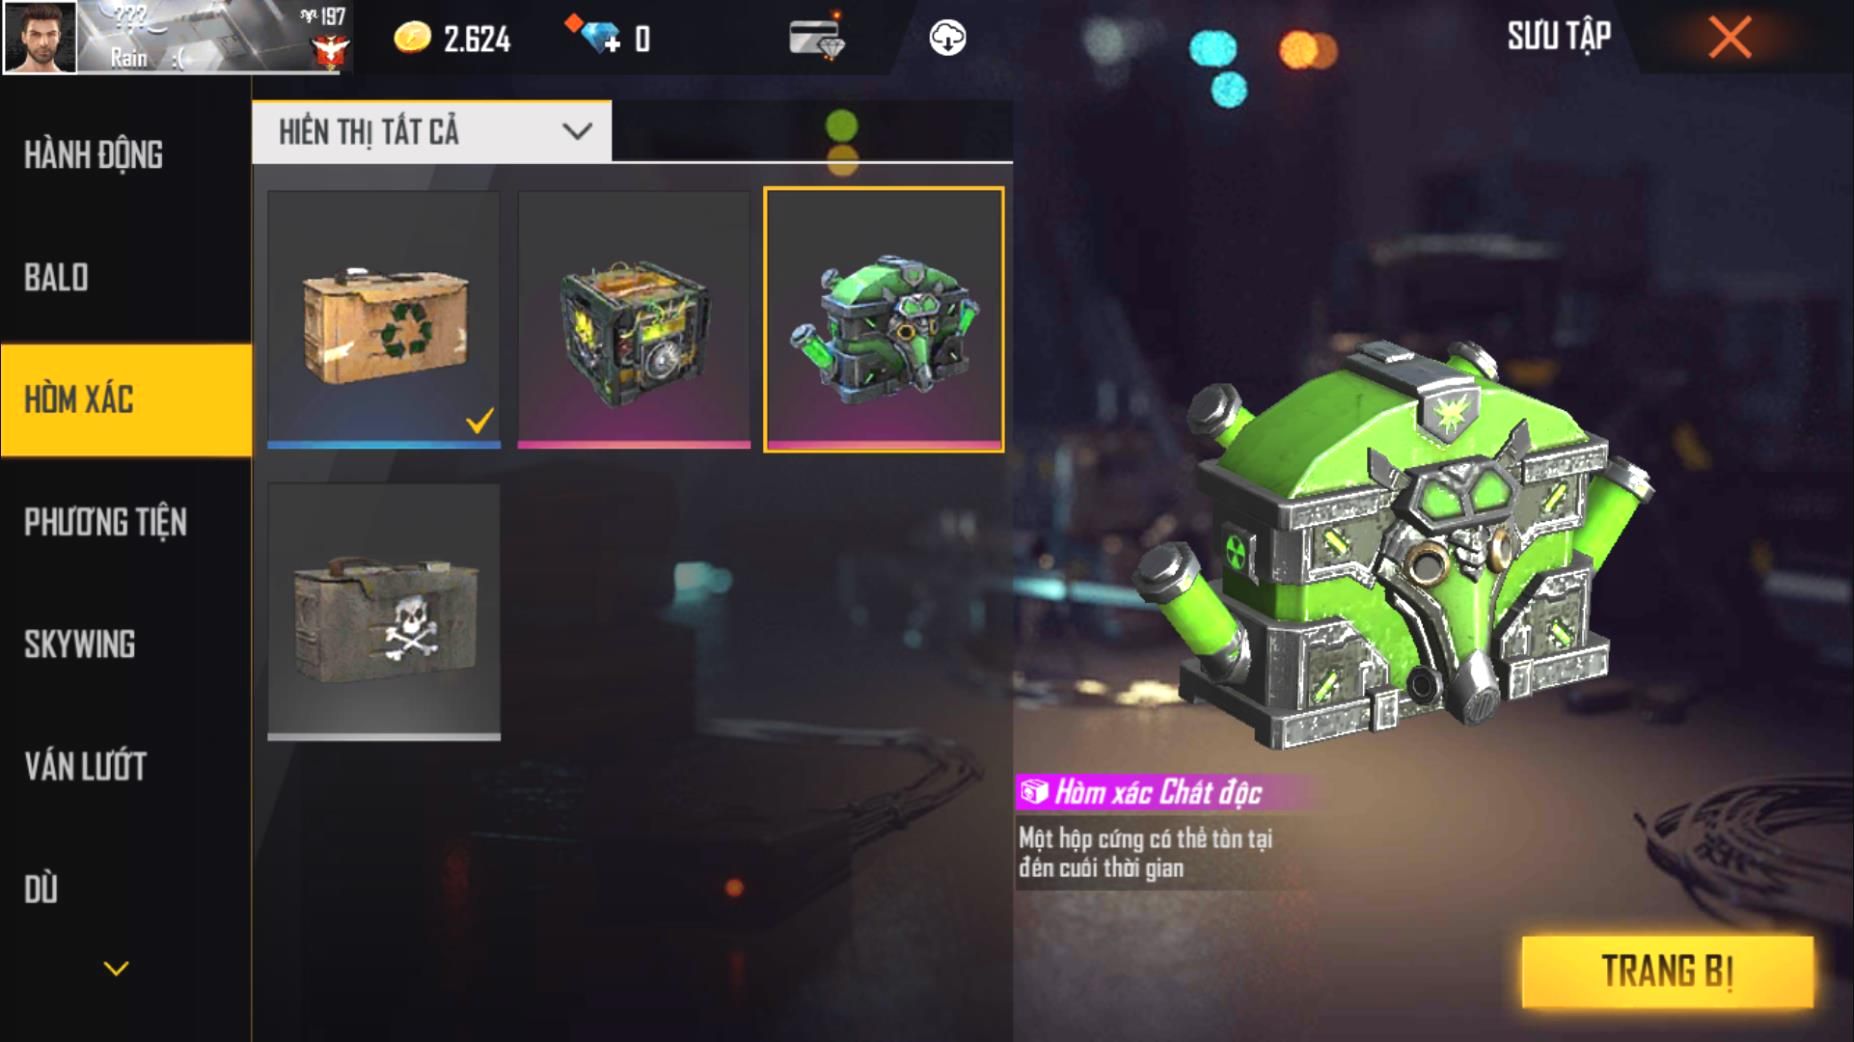
Task: Open the Hiển Thị Tất Cả filter dropdown
Action: [x=432, y=131]
